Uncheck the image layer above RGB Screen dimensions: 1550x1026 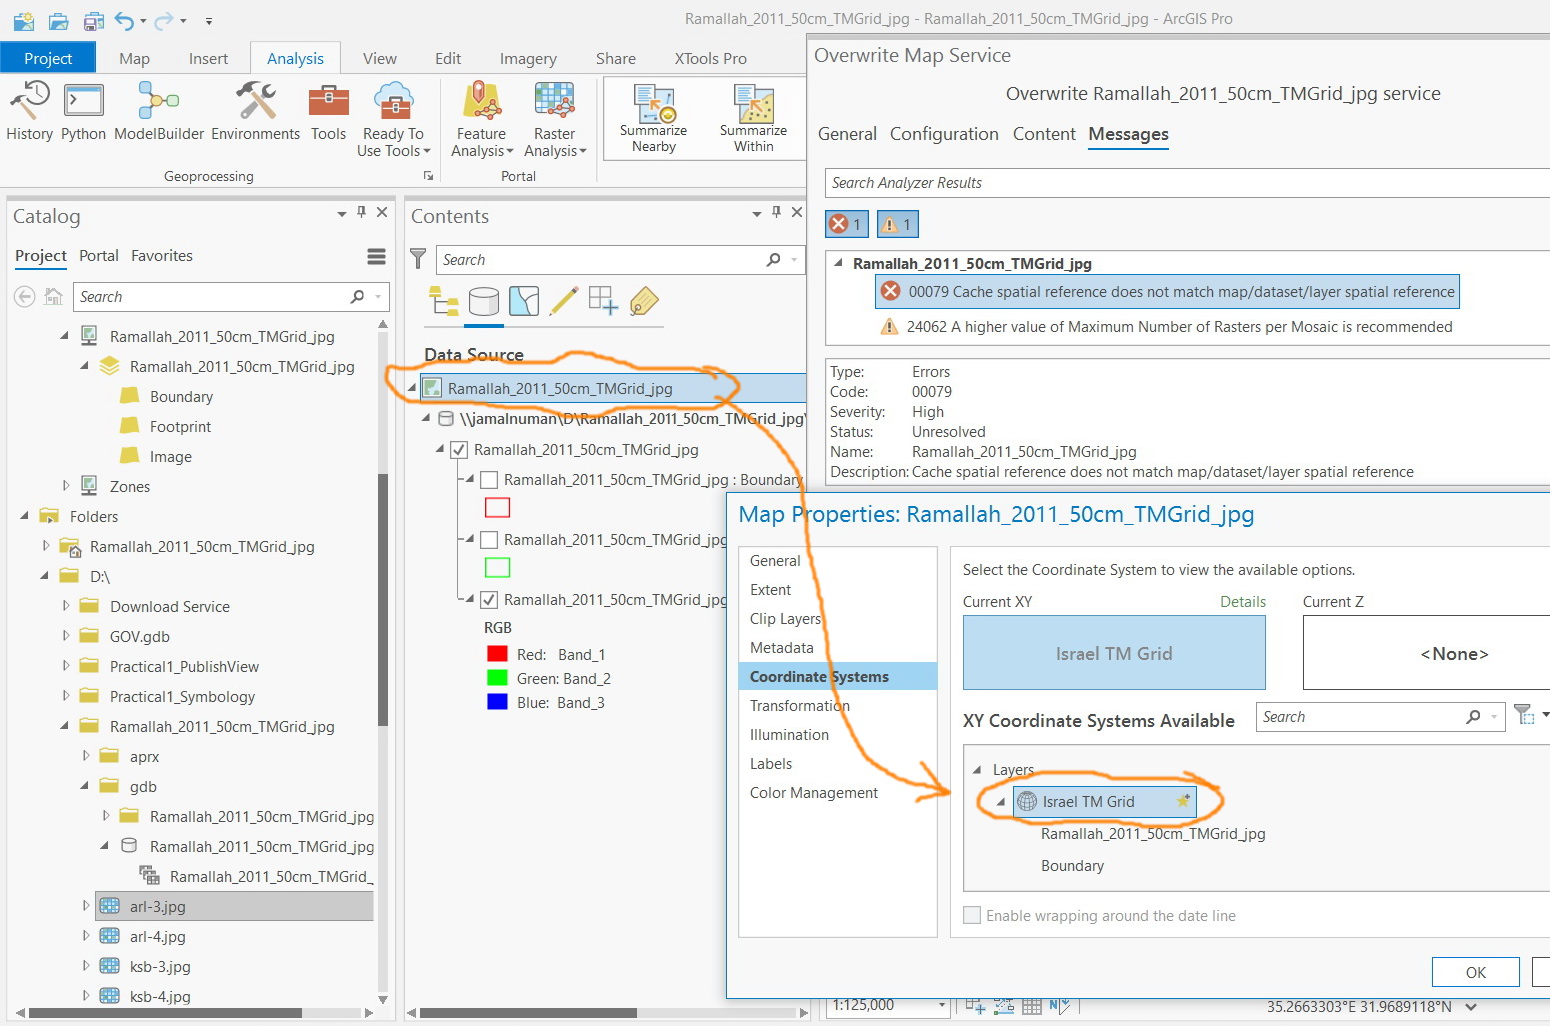(x=489, y=600)
